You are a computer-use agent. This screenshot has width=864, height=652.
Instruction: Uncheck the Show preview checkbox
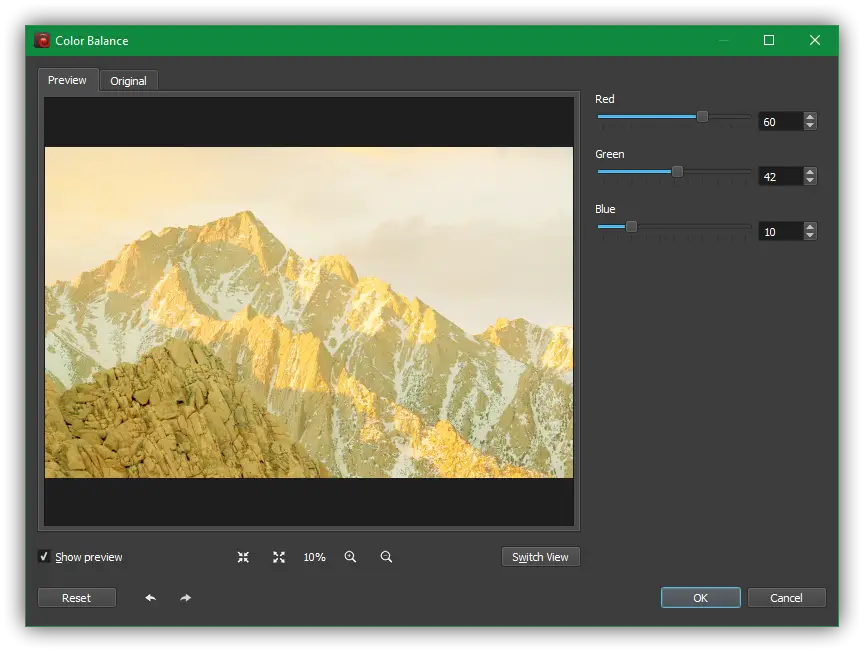tap(44, 557)
